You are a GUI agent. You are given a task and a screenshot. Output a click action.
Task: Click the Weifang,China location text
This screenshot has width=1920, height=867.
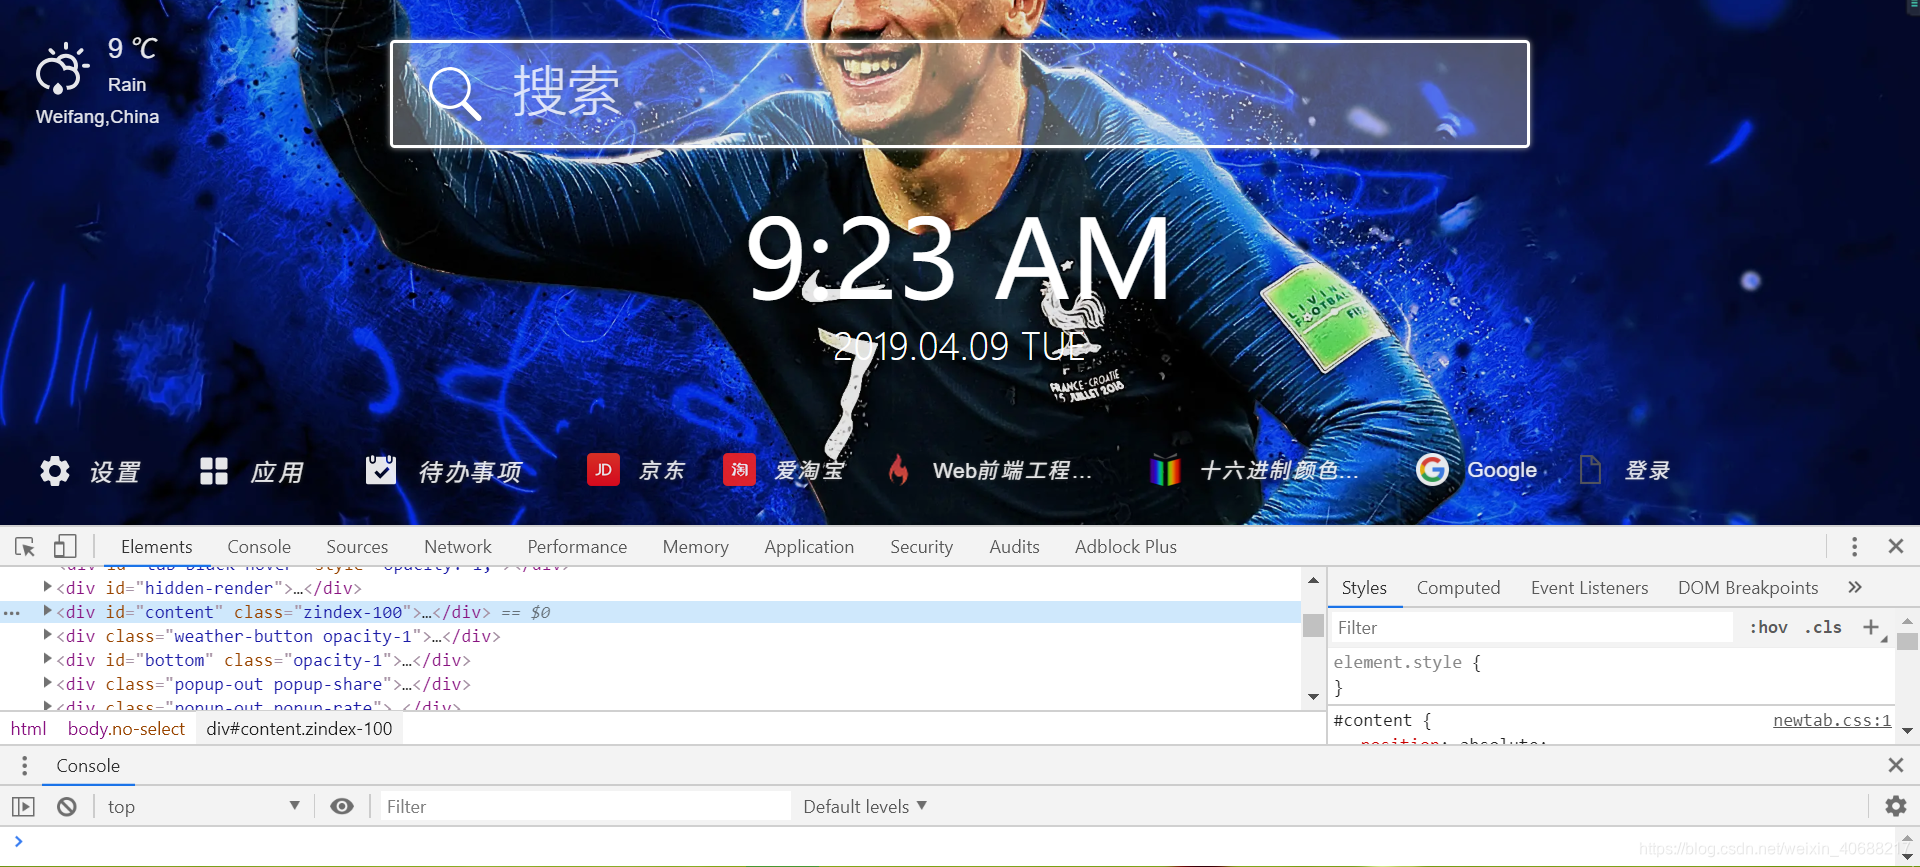click(97, 117)
